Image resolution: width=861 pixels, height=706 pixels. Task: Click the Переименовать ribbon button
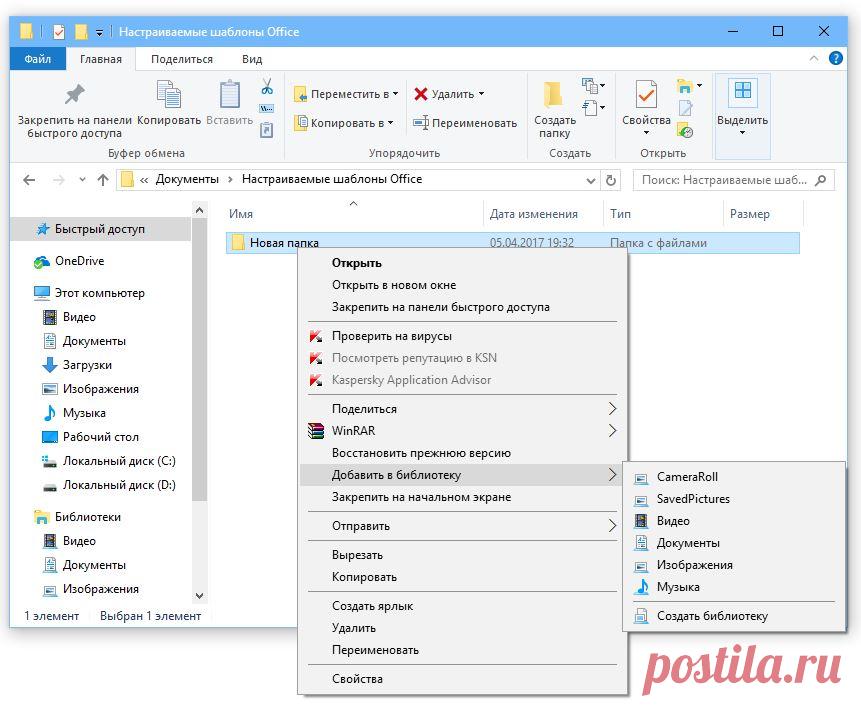(x=465, y=122)
